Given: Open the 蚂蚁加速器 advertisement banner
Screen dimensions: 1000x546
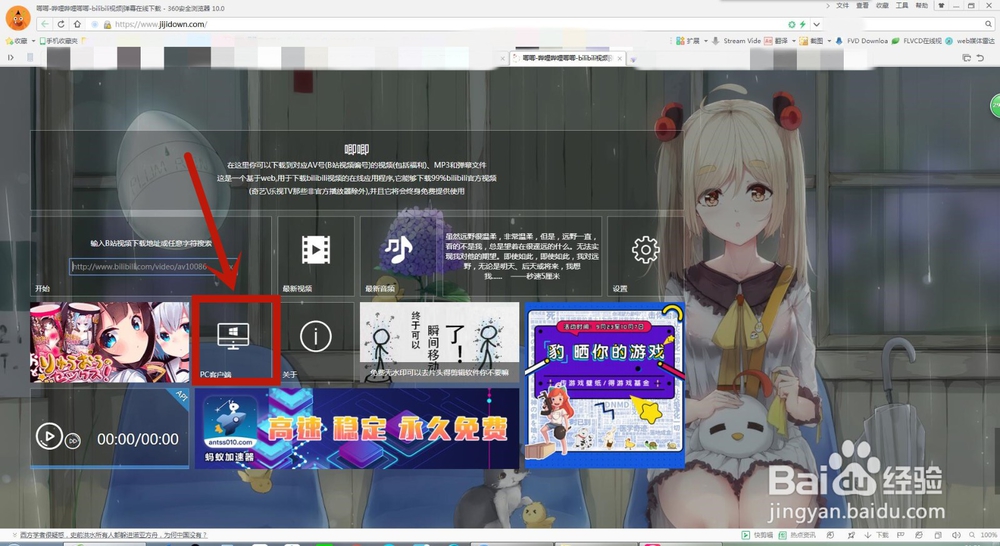Looking at the screenshot, I should tap(357, 429).
